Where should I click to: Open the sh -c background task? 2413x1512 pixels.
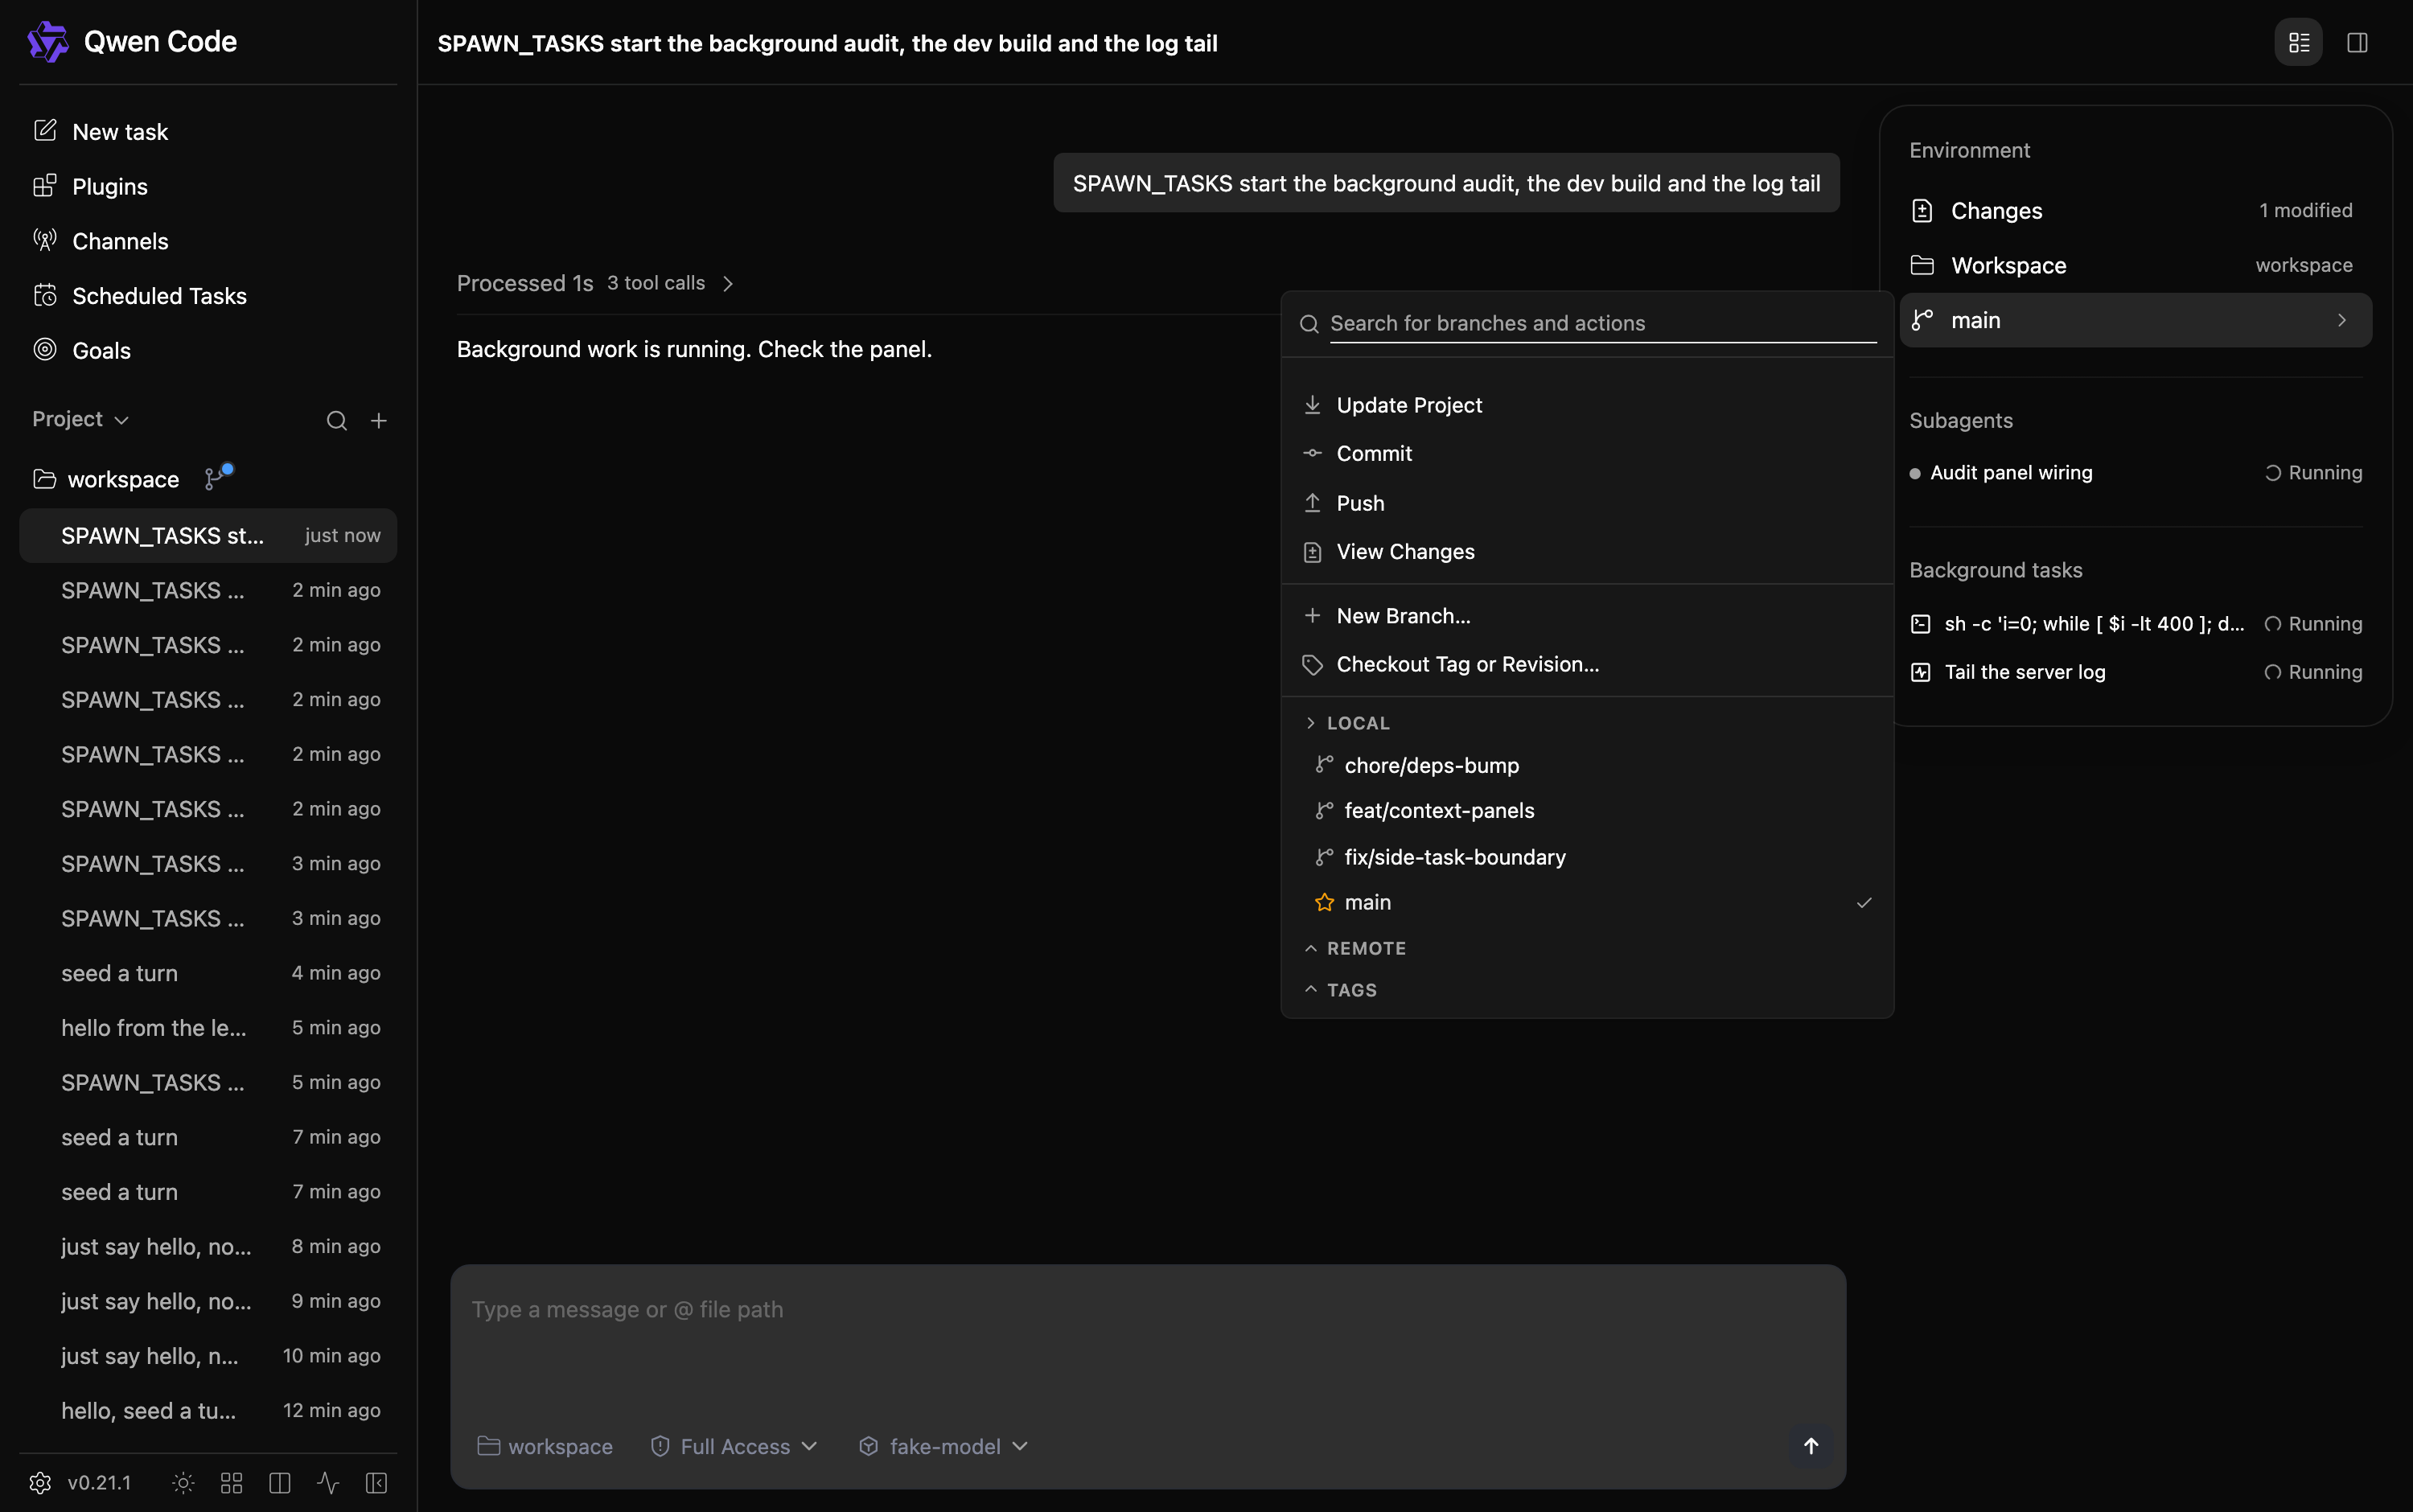click(x=2135, y=624)
